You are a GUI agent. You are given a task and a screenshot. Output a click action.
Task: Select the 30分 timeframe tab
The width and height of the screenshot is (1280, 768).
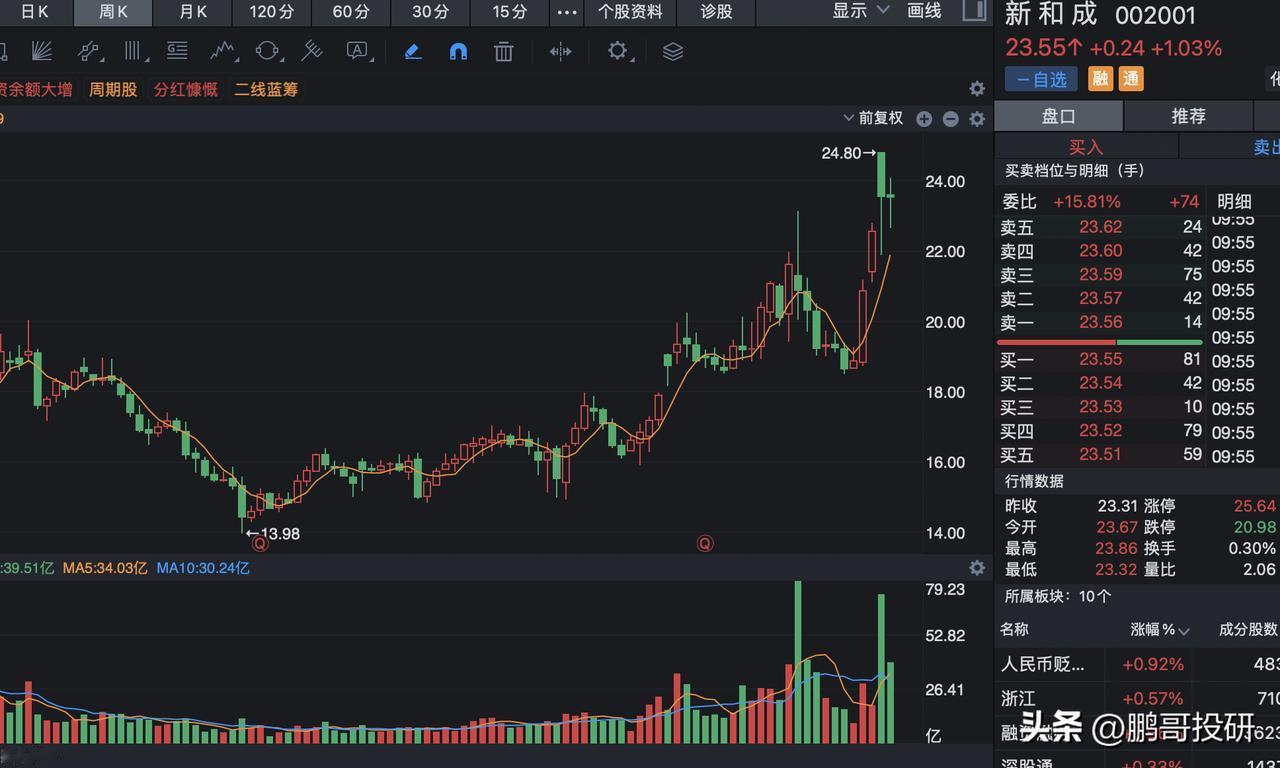coord(430,12)
